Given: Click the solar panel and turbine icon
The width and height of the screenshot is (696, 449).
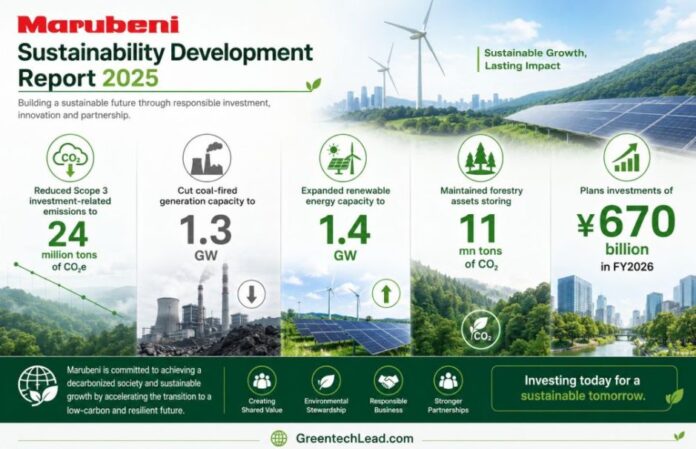Looking at the screenshot, I should click(x=343, y=158).
